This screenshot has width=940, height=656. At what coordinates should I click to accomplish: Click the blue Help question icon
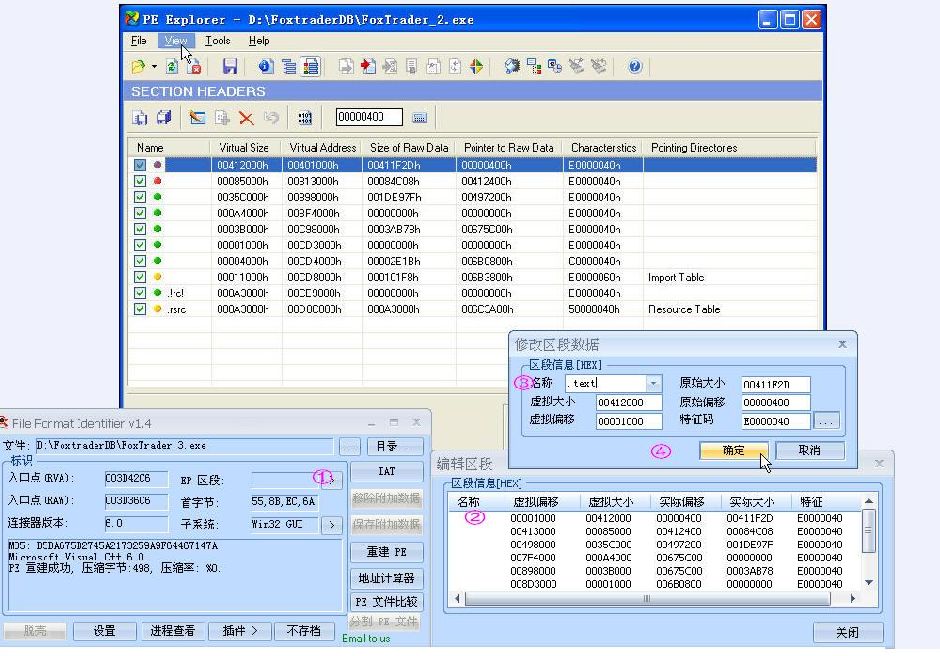click(635, 66)
